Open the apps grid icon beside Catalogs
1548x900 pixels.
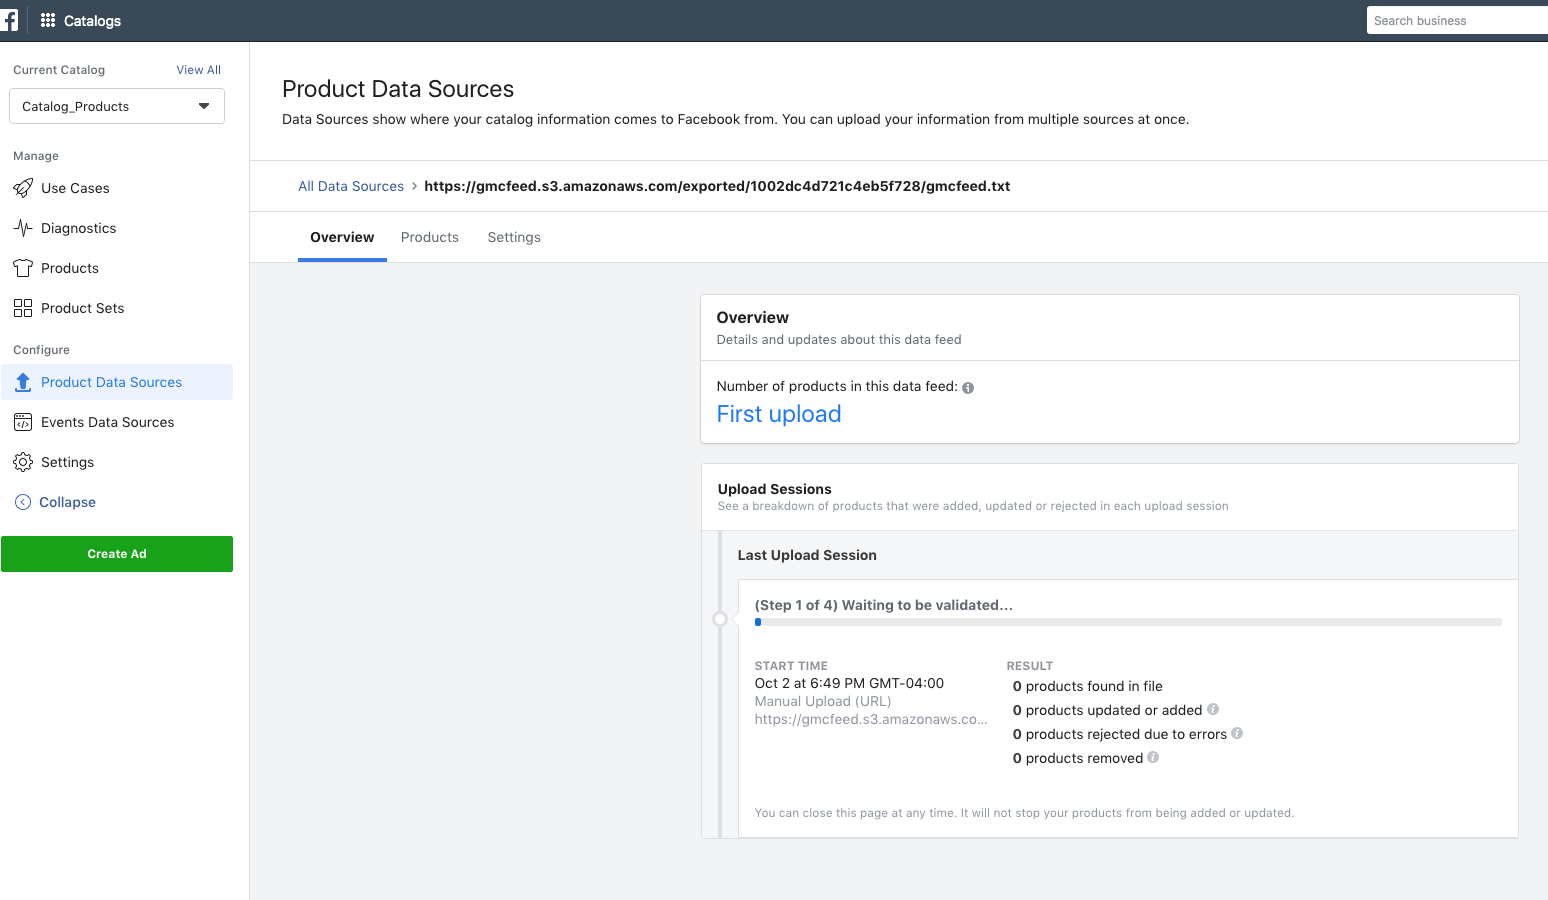(48, 20)
